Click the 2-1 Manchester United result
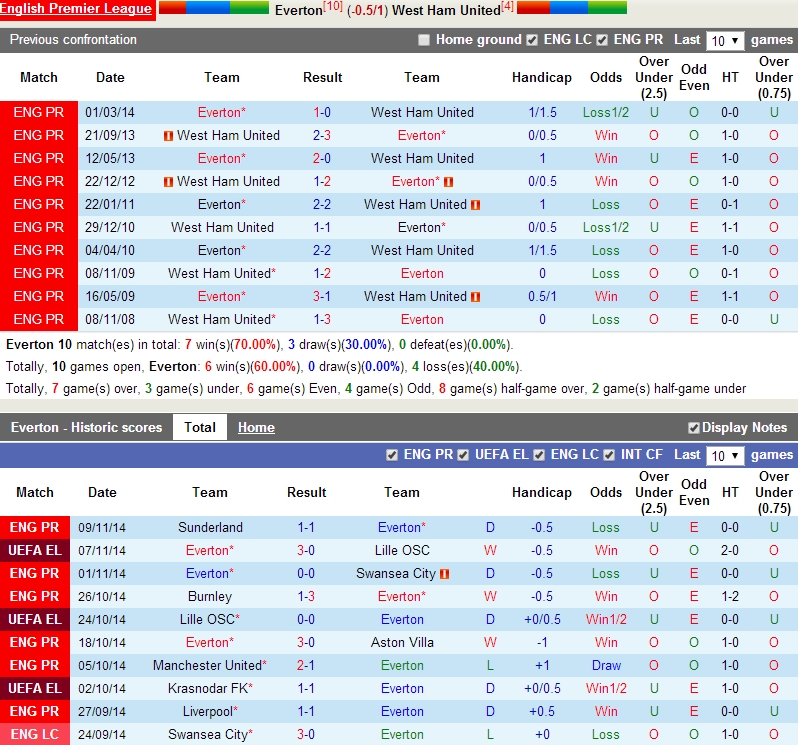Screen dimensions: 798x745 [x=306, y=666]
